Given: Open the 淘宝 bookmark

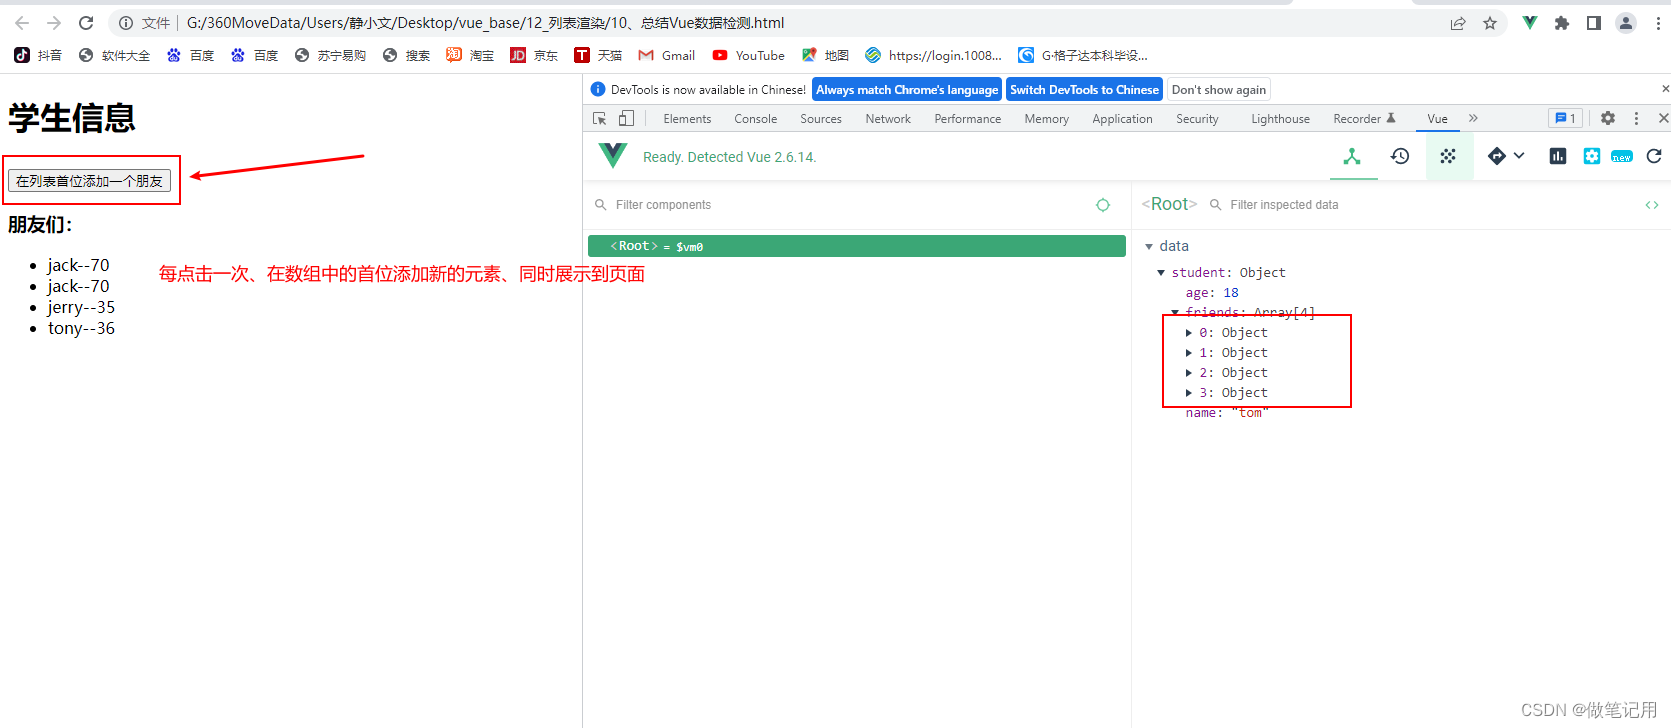Looking at the screenshot, I should tap(470, 55).
